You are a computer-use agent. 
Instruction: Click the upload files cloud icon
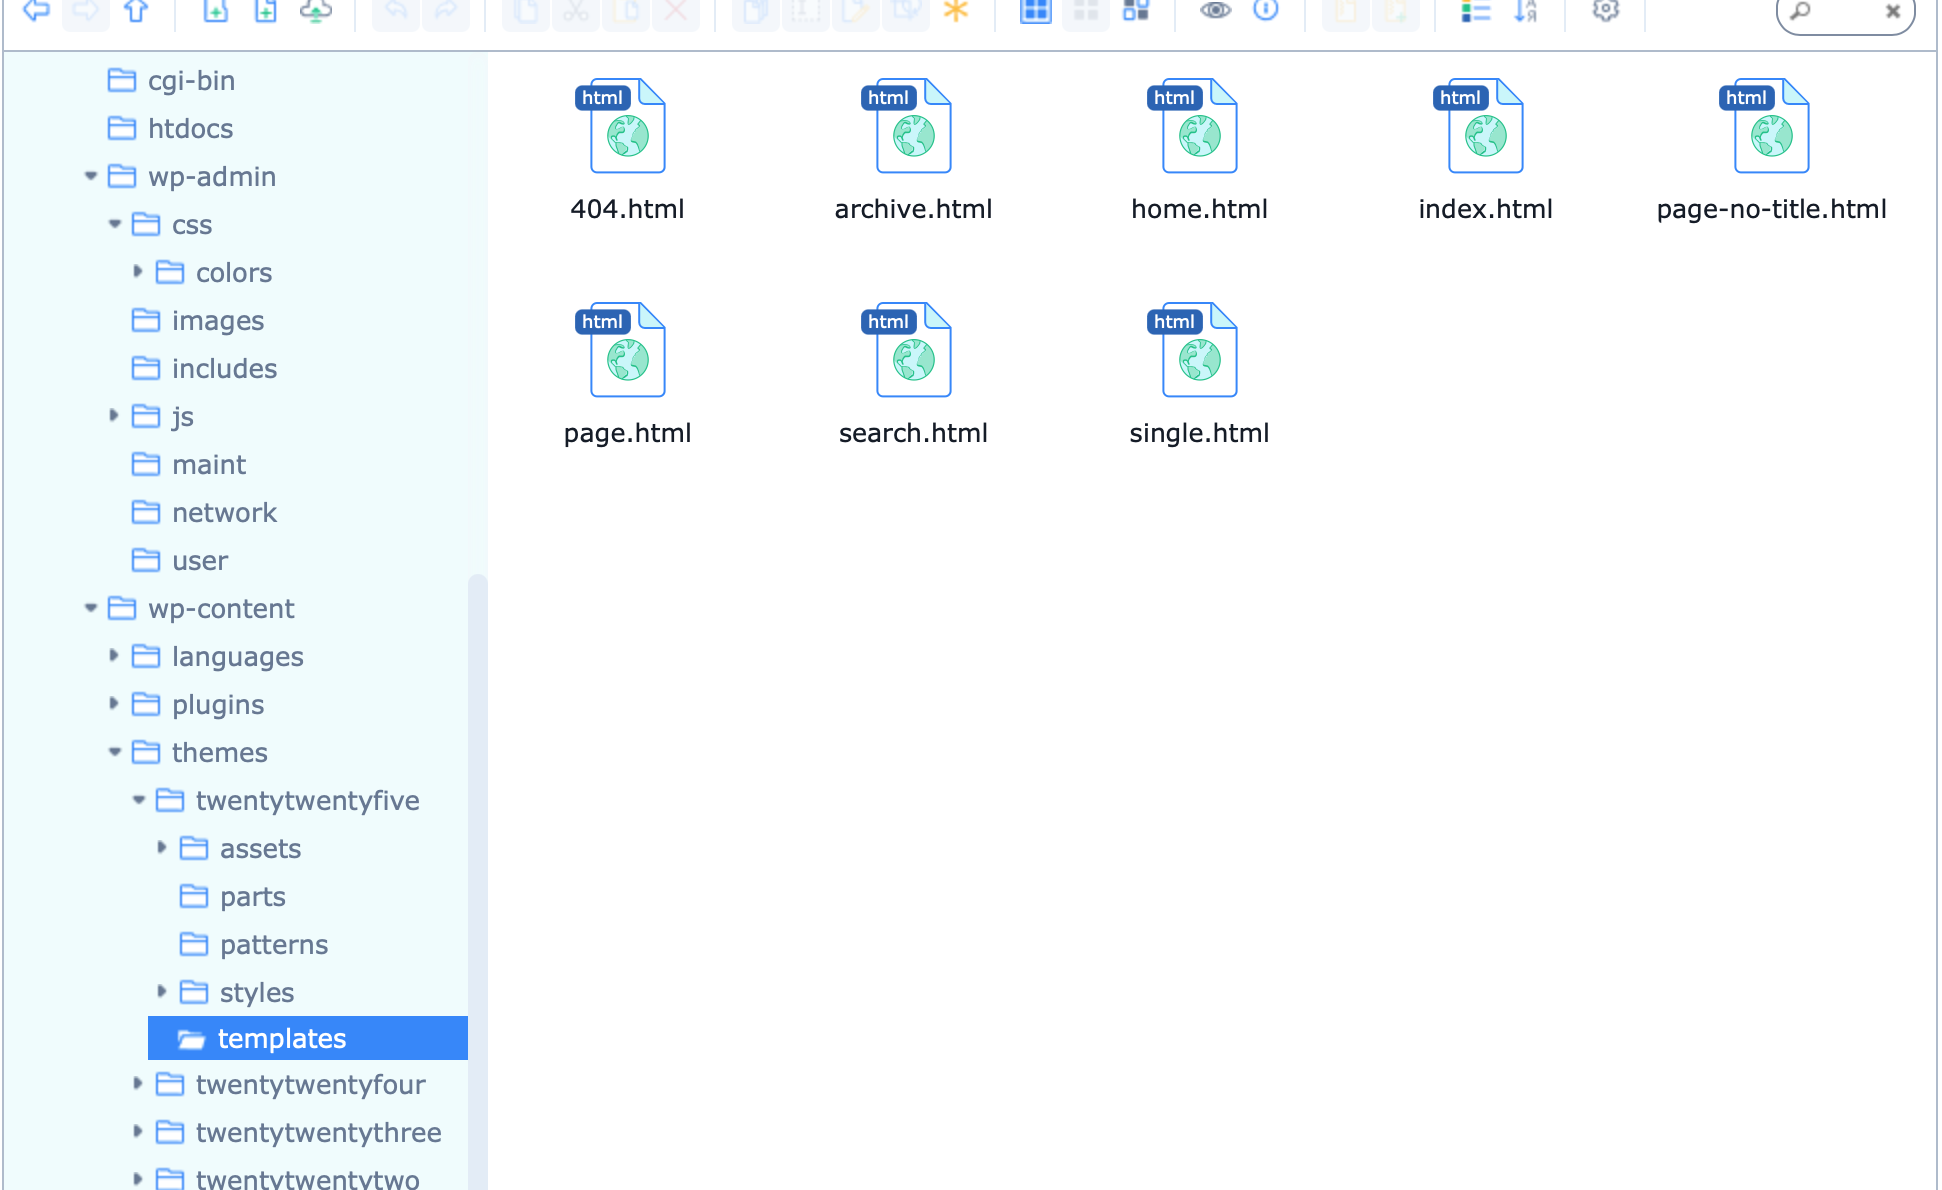coord(315,11)
